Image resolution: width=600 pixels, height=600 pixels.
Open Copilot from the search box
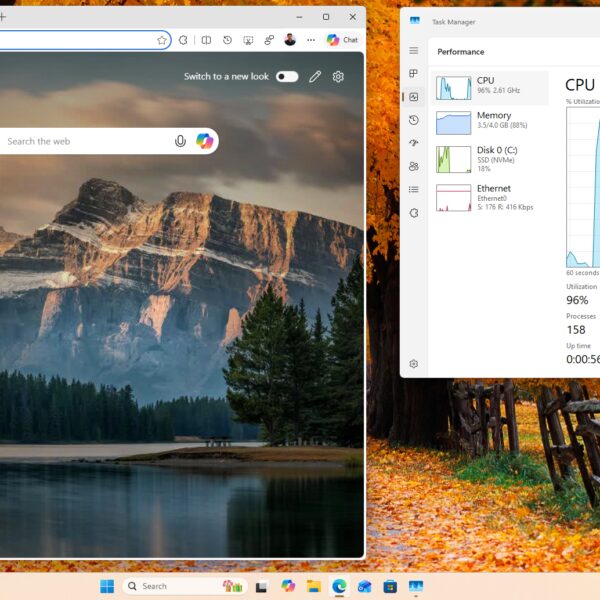[x=204, y=141]
